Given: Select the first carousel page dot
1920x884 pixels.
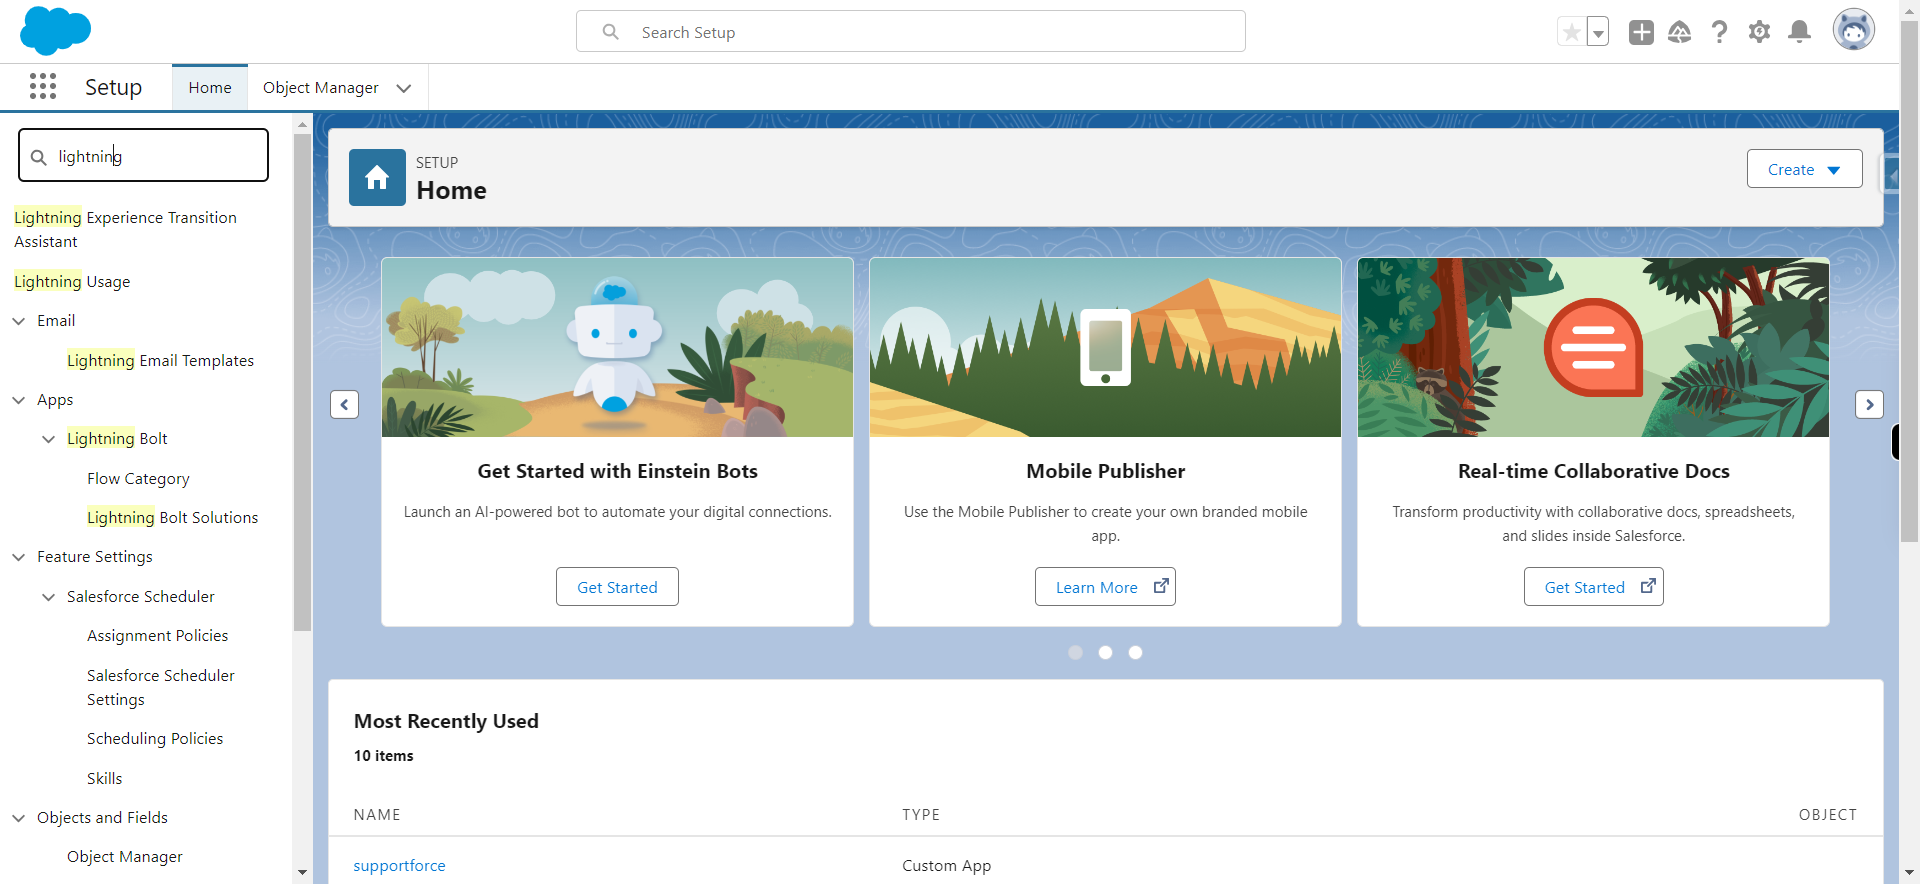Looking at the screenshot, I should pyautogui.click(x=1075, y=652).
